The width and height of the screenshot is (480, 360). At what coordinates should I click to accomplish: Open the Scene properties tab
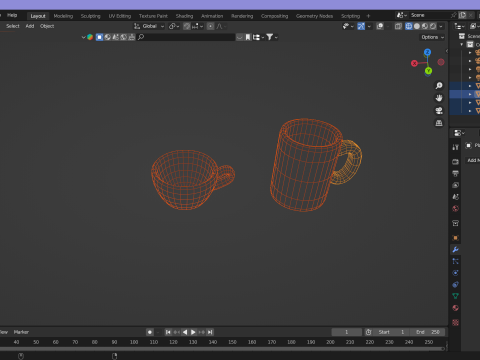click(455, 197)
